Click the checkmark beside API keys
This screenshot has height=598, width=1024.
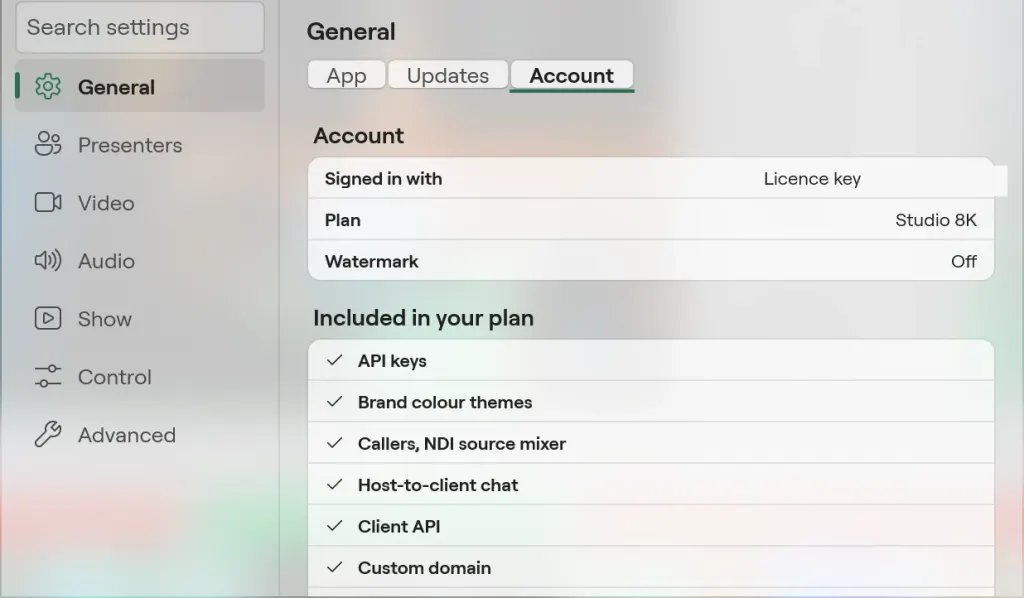click(x=334, y=360)
